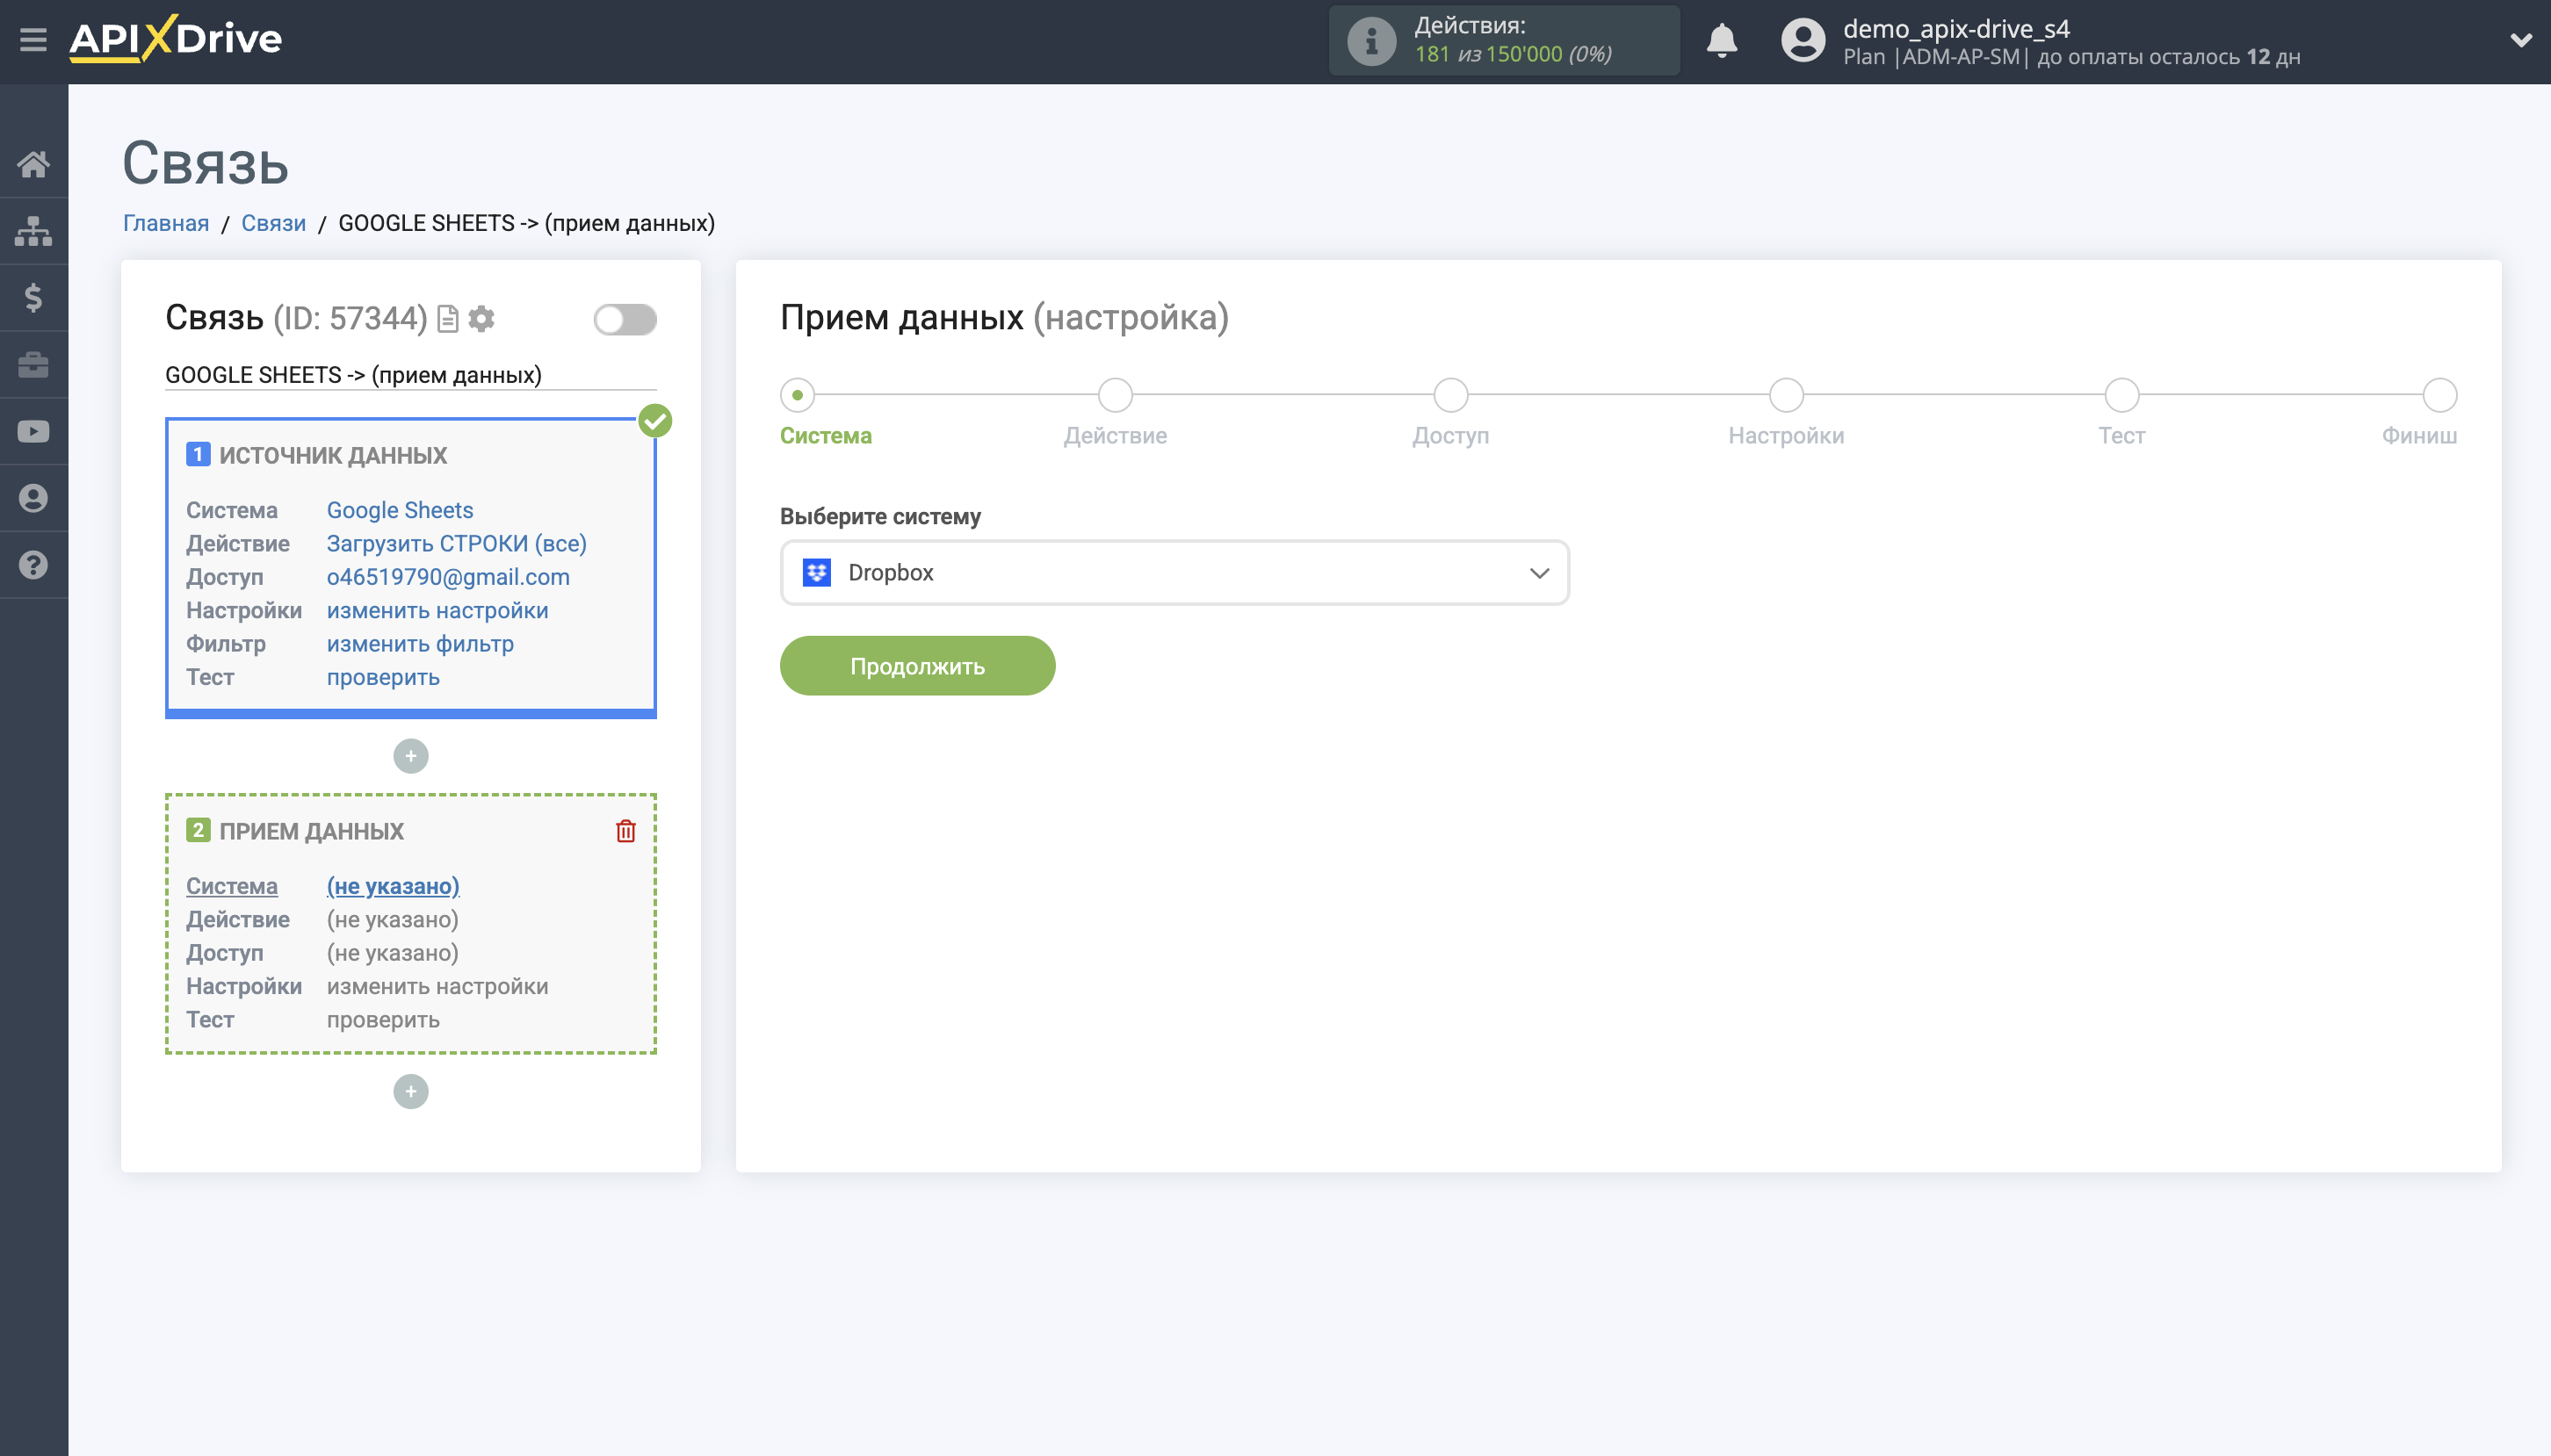Viewport: 2551px width, 1456px height.
Task: Delete the Прием данных block via trash icon
Action: 626,830
